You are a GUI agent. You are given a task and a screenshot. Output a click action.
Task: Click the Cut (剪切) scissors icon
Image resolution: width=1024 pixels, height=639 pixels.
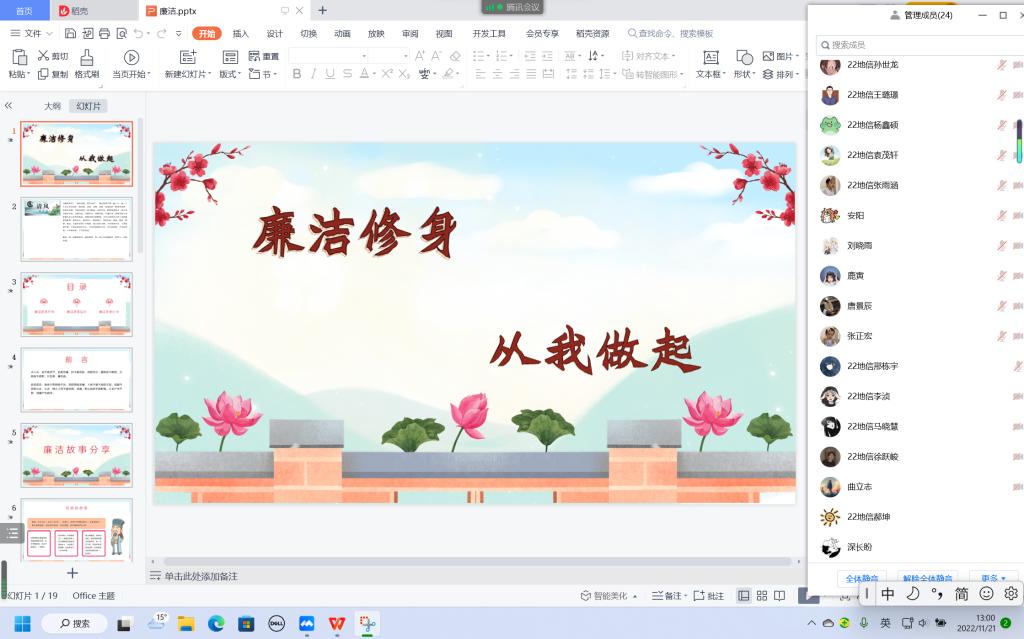click(43, 57)
